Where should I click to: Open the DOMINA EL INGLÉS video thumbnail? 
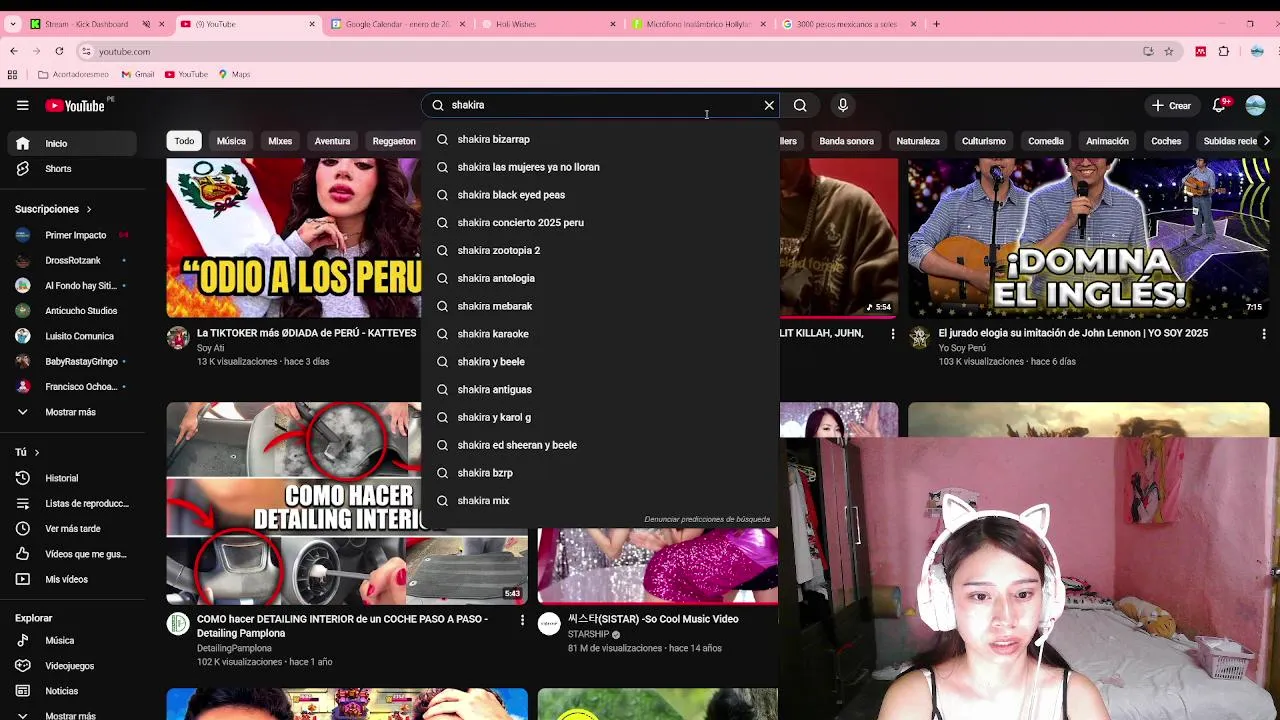point(1088,238)
